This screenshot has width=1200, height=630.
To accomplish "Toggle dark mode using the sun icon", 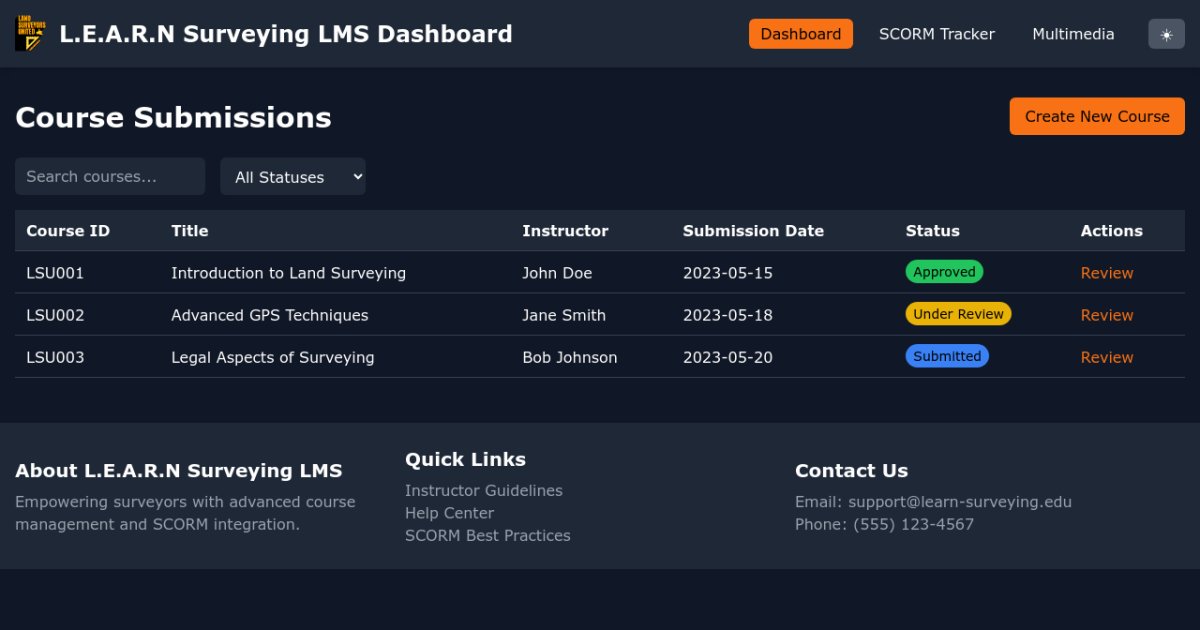I will point(1166,33).
